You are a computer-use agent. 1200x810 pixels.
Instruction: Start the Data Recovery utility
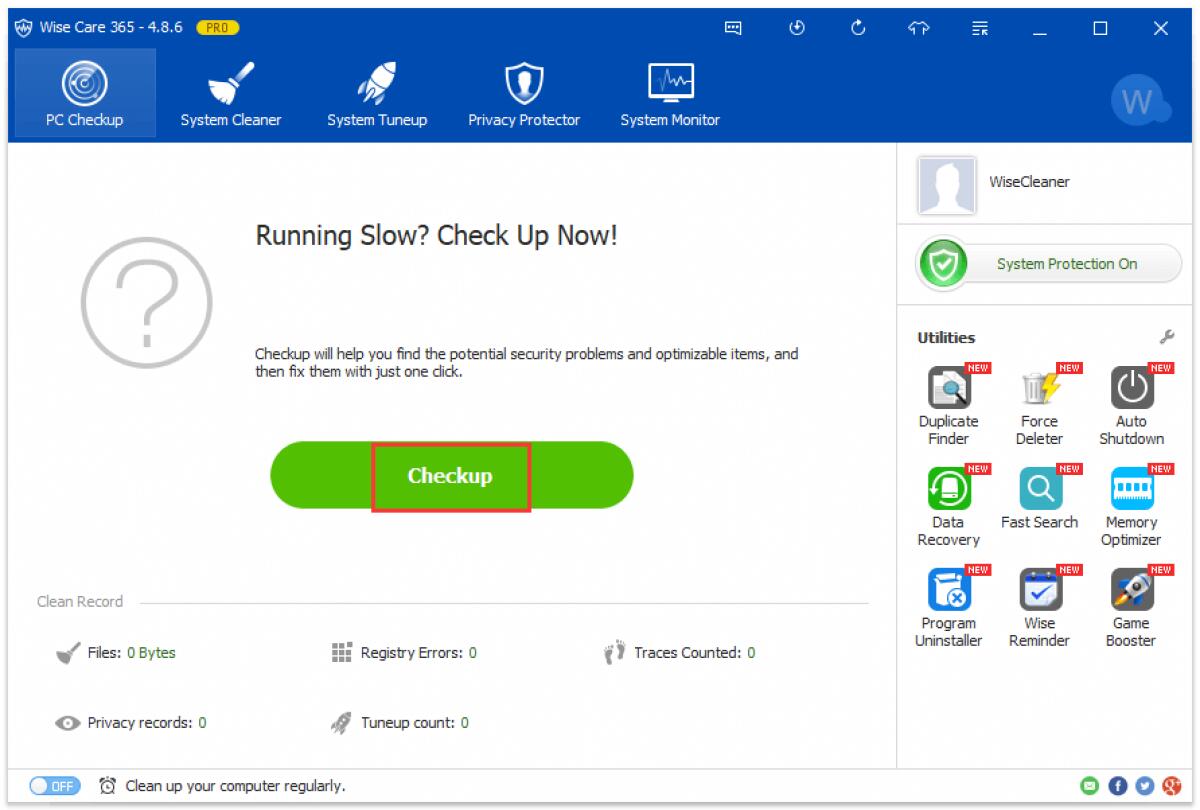[948, 492]
